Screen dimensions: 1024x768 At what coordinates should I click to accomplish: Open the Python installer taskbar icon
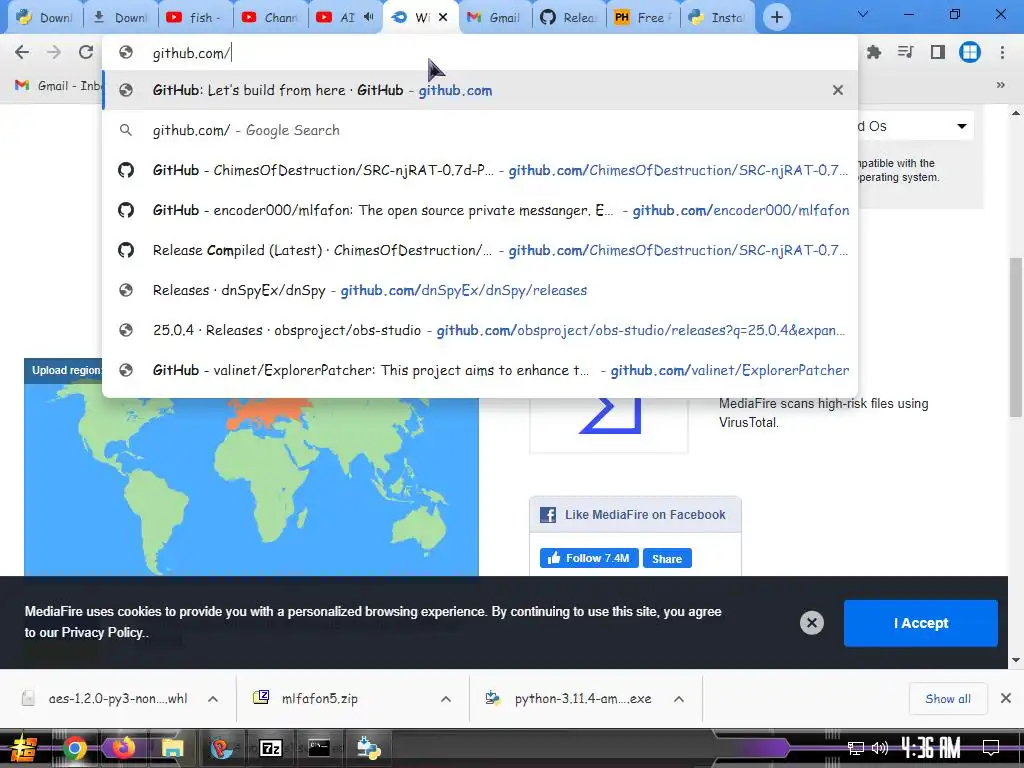click(x=368, y=748)
